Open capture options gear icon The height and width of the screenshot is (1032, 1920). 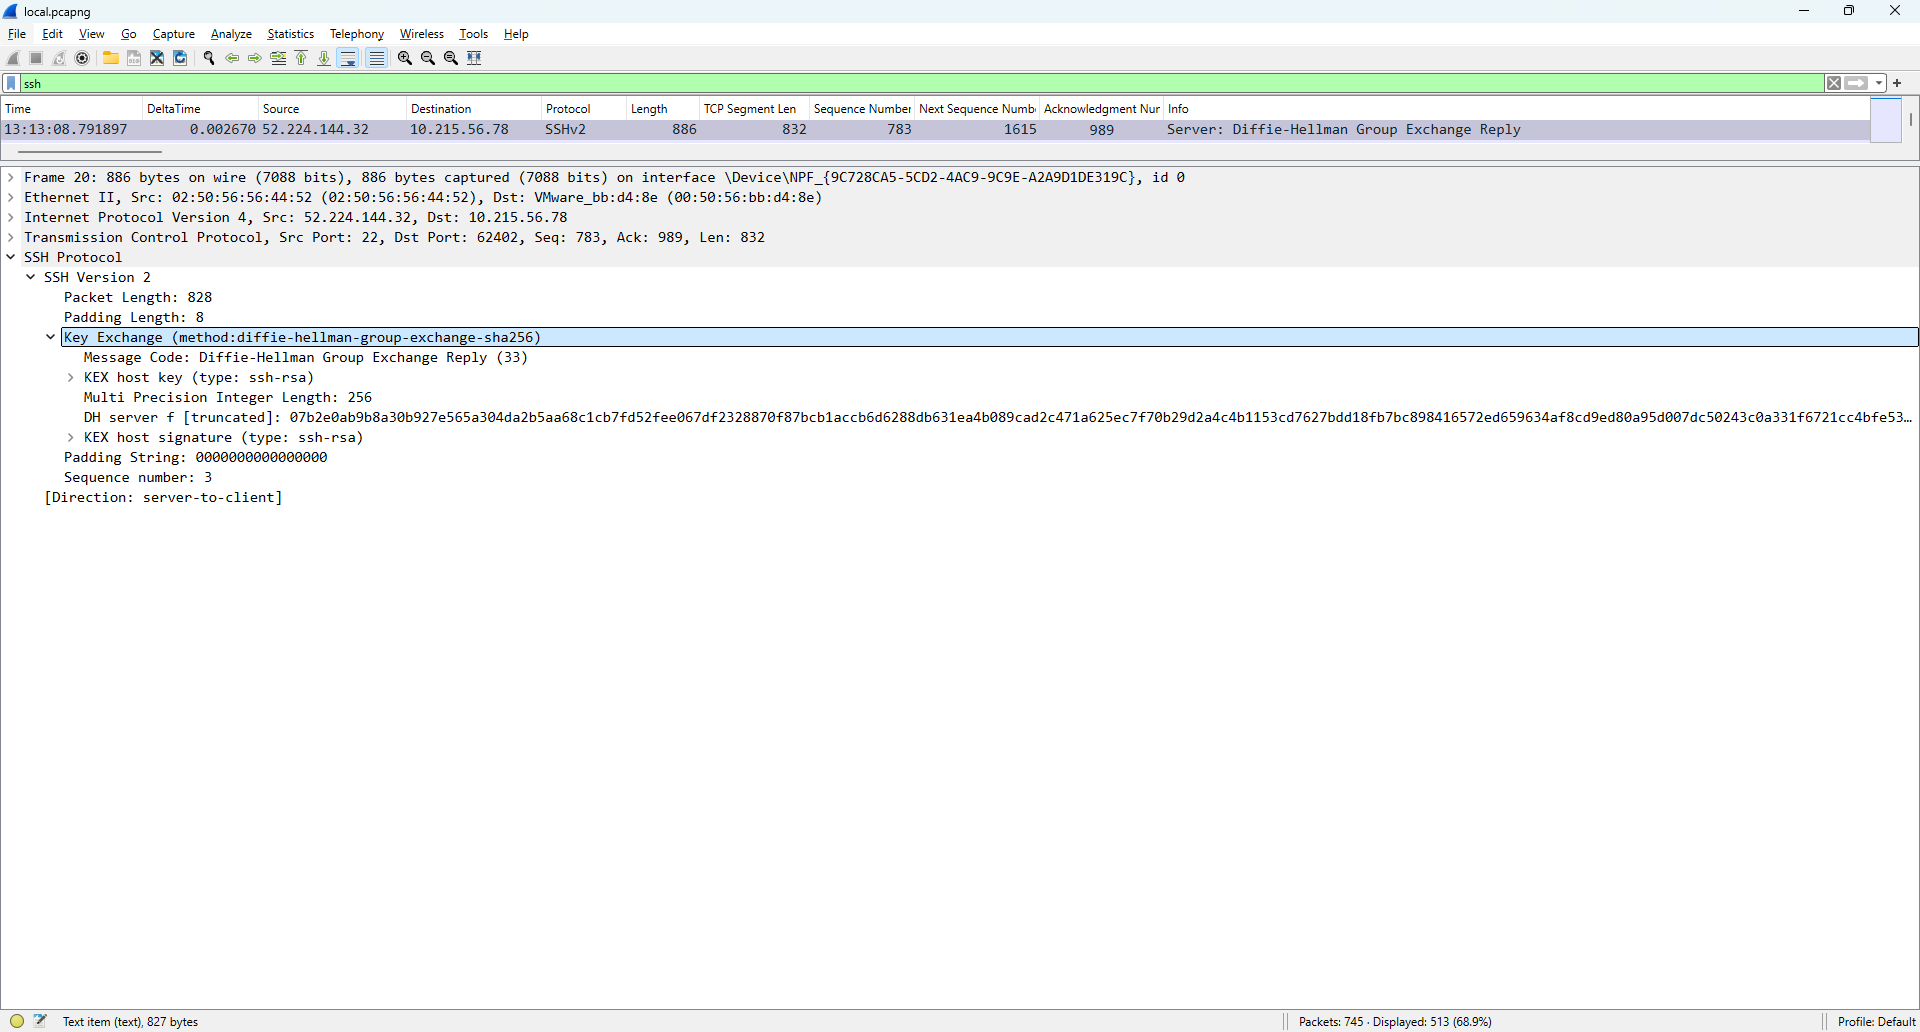(x=82, y=58)
